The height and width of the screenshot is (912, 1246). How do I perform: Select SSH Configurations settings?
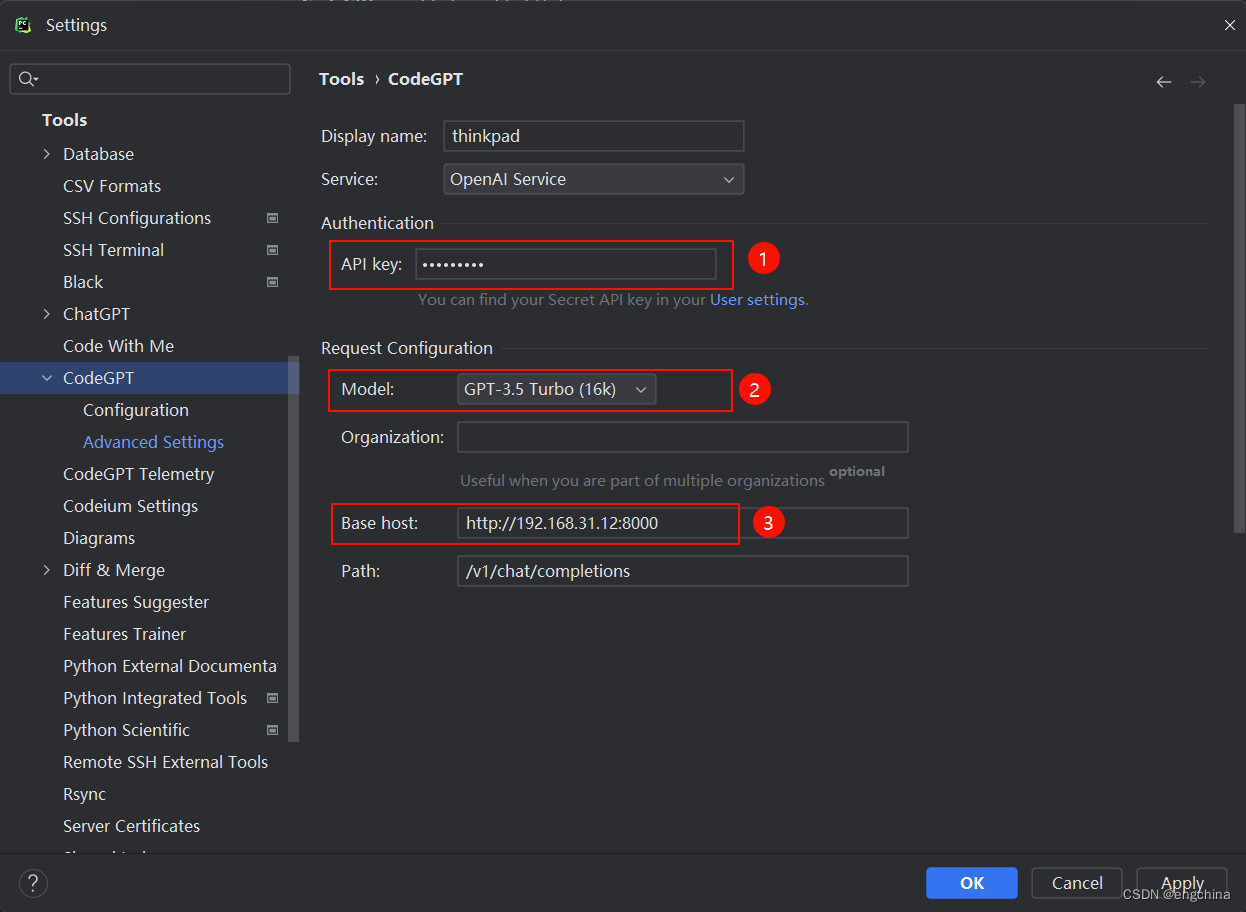[137, 218]
